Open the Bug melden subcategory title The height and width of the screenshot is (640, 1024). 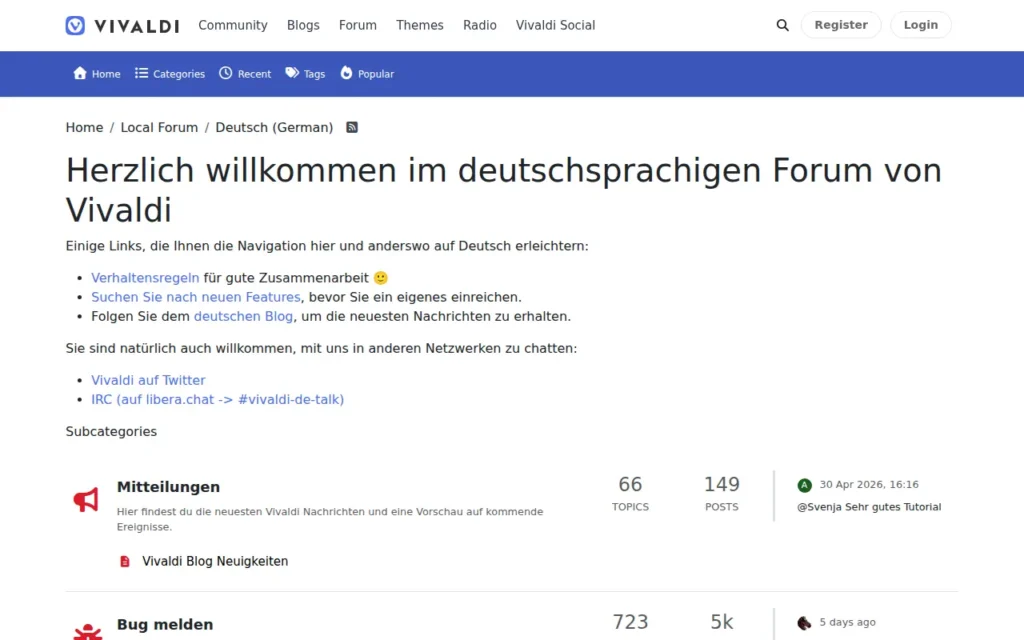tap(165, 625)
